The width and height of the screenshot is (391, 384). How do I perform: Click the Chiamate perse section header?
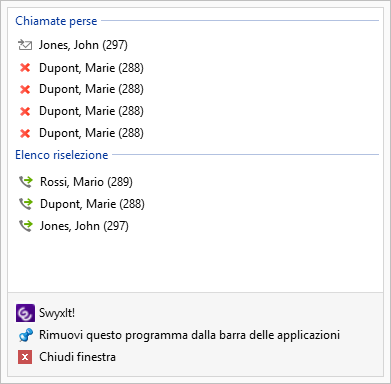[x=56, y=21]
